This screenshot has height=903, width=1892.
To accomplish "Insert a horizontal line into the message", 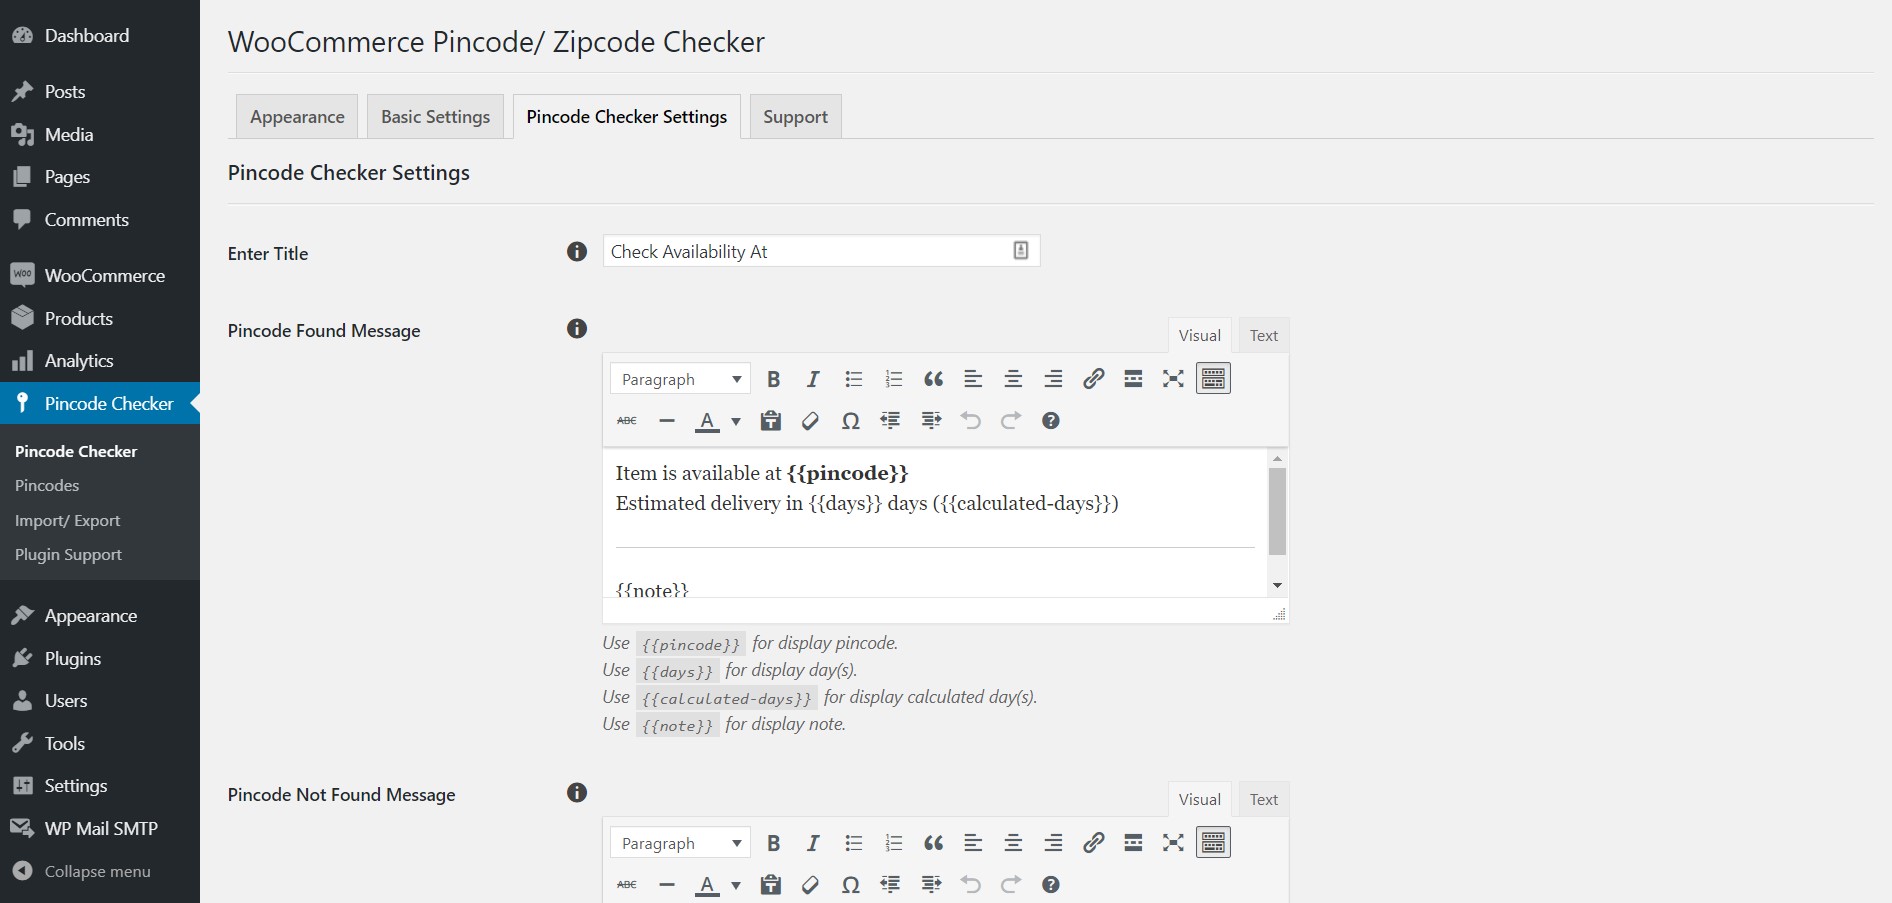I will pos(667,420).
